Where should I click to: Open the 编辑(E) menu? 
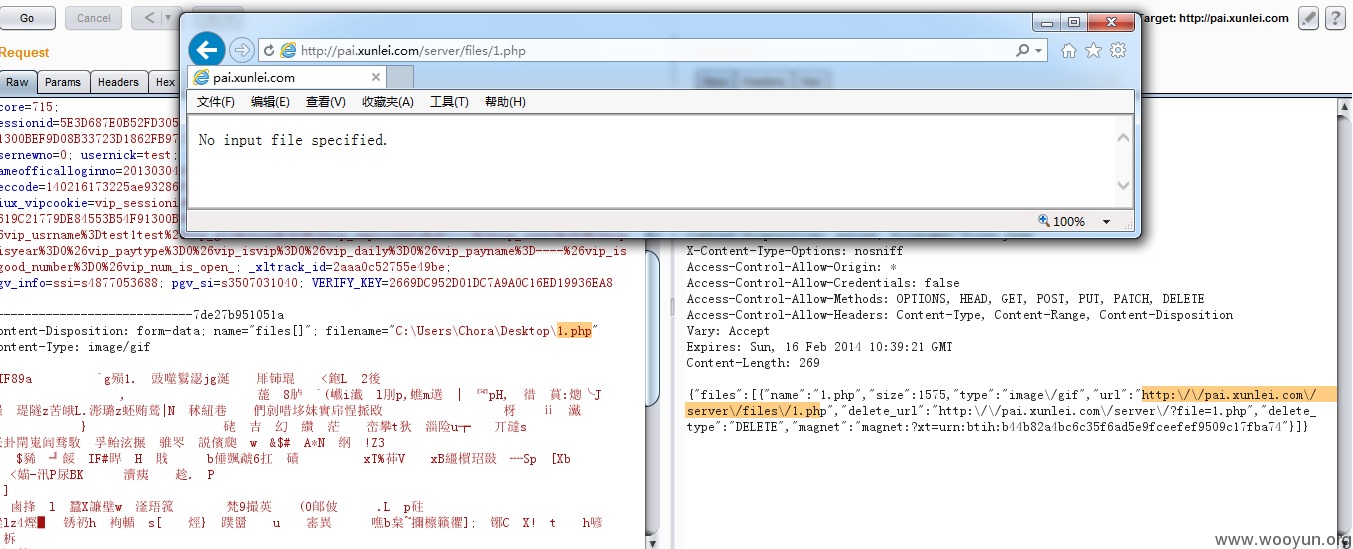point(270,102)
